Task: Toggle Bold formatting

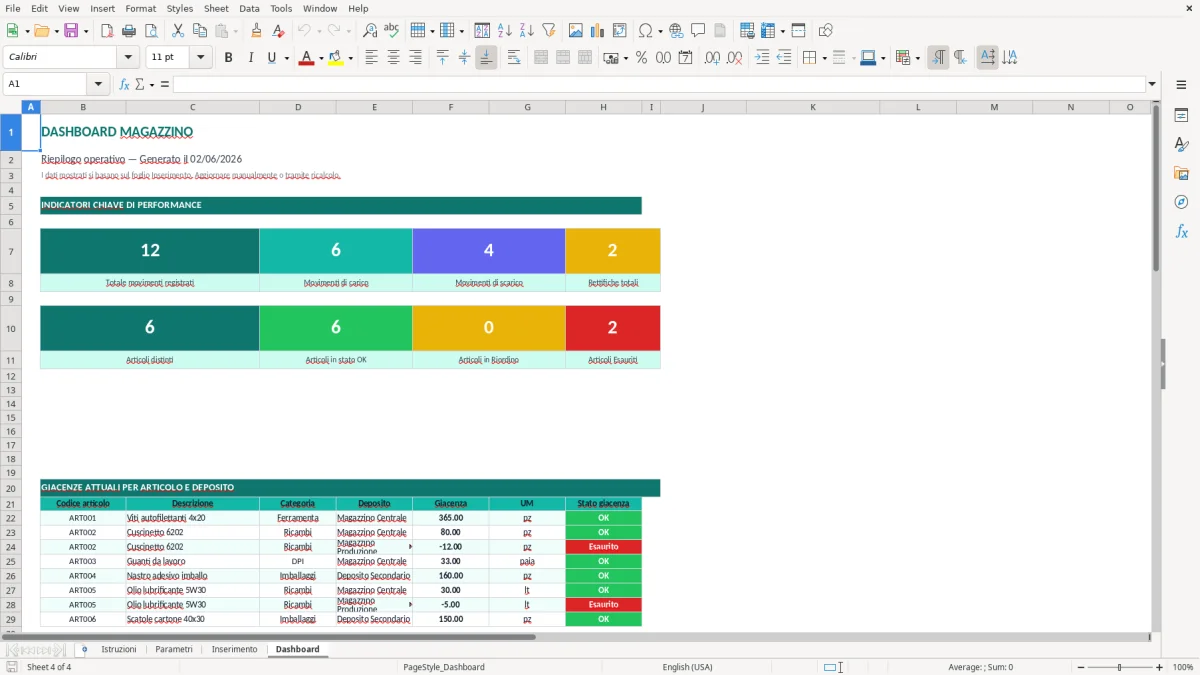Action: 229,58
